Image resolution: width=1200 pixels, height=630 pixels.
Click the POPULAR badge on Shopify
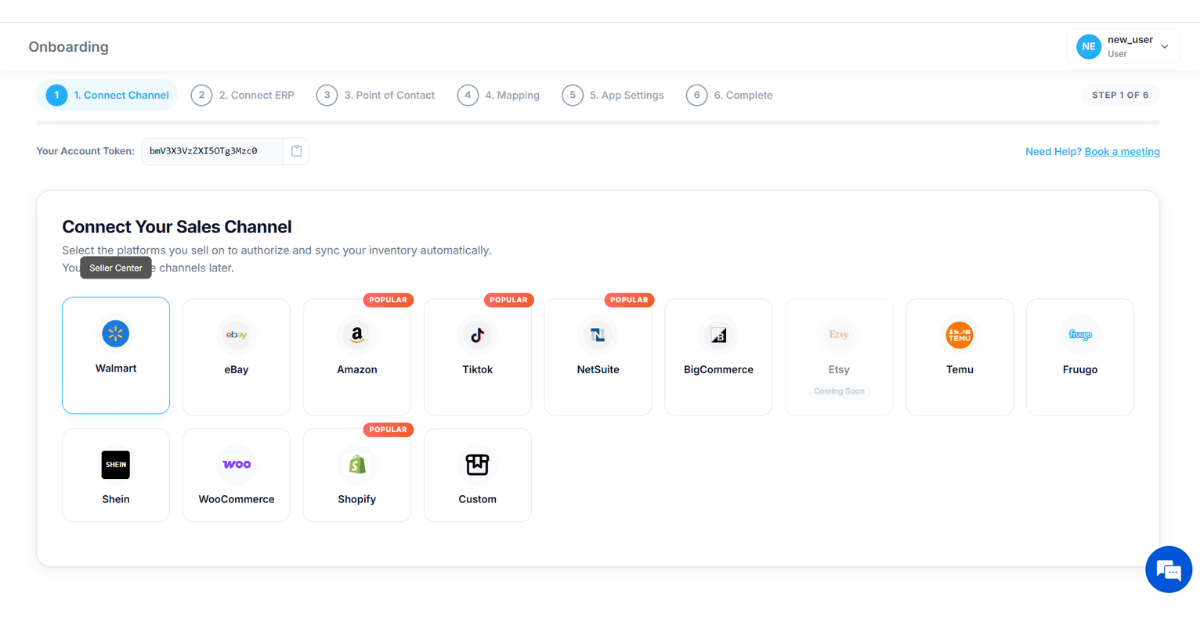point(389,430)
